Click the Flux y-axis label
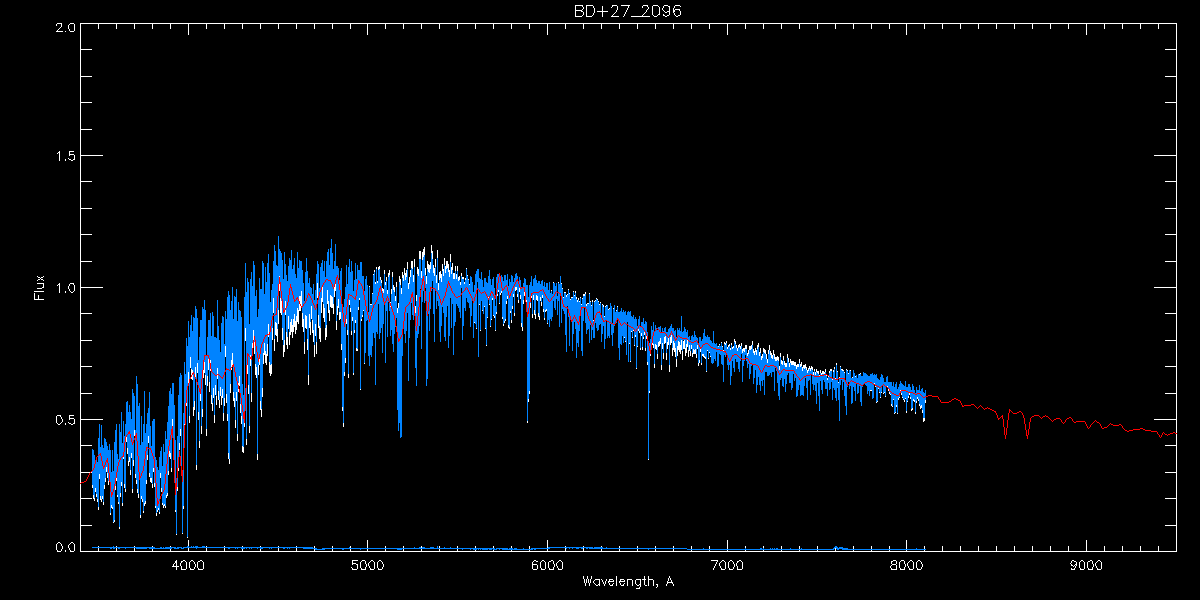 click(40, 288)
